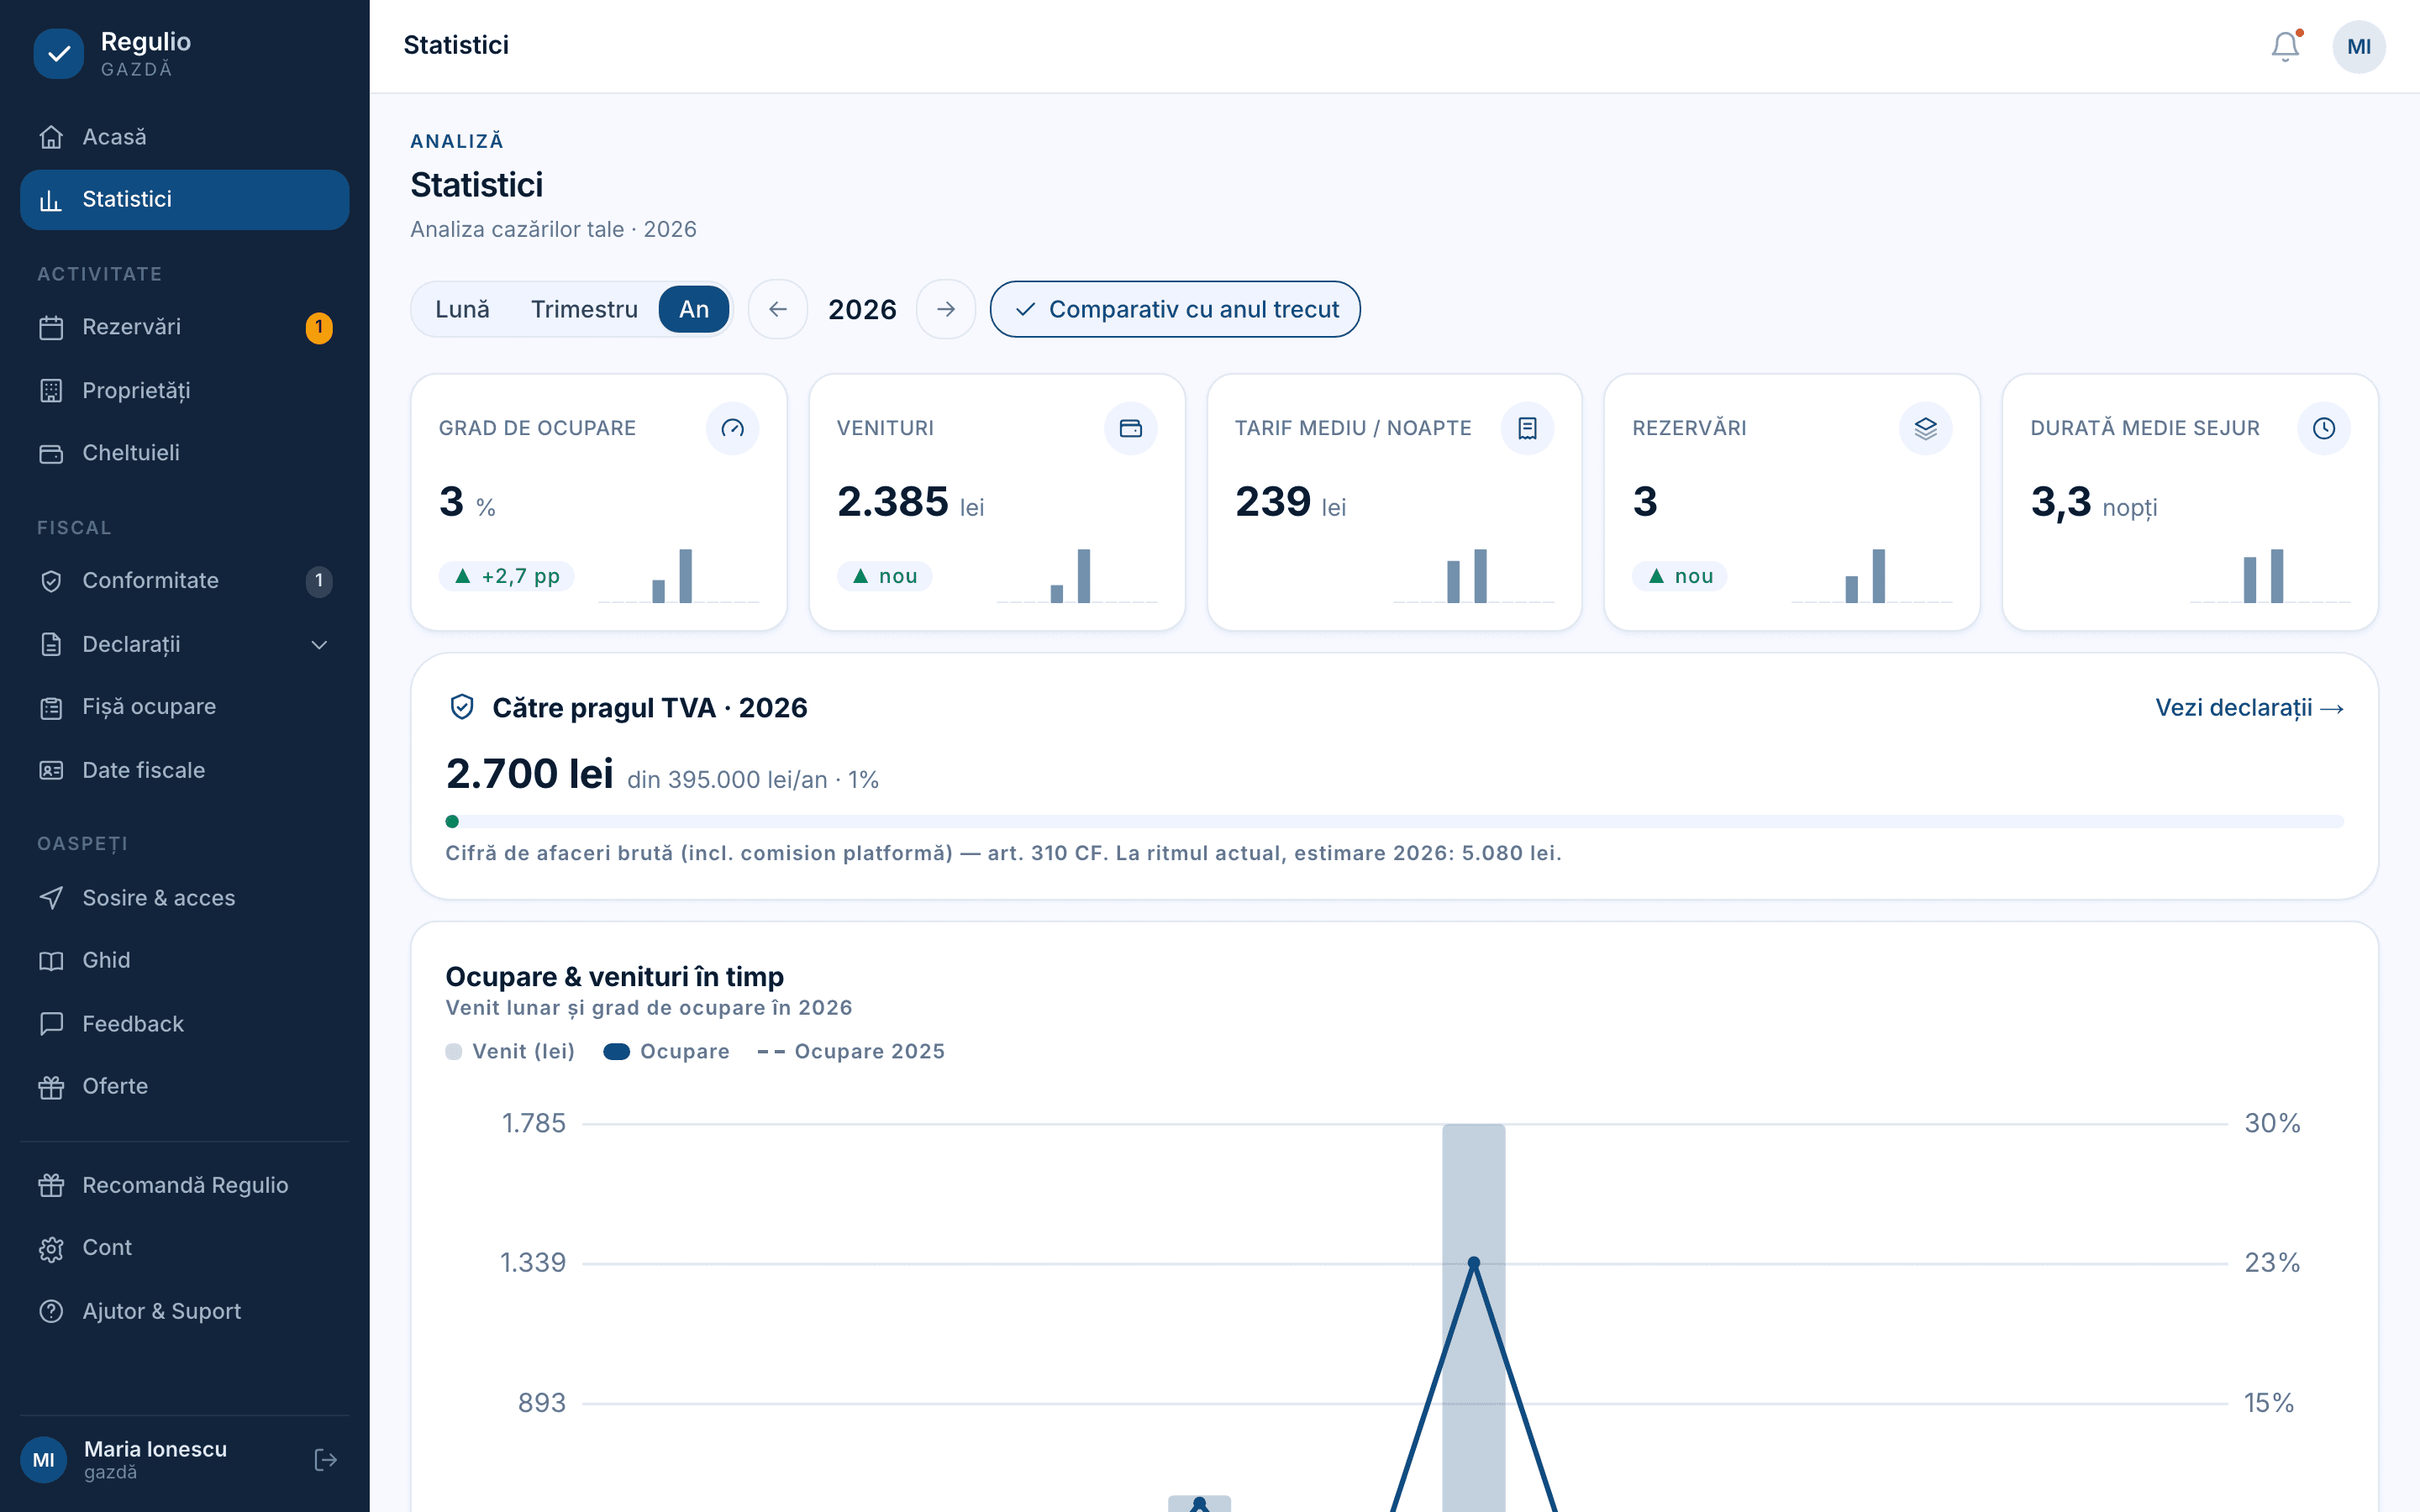Screen dimensions: 2420x1512
Task: Open Fișă ocupare in the sidebar
Action: (x=184, y=707)
